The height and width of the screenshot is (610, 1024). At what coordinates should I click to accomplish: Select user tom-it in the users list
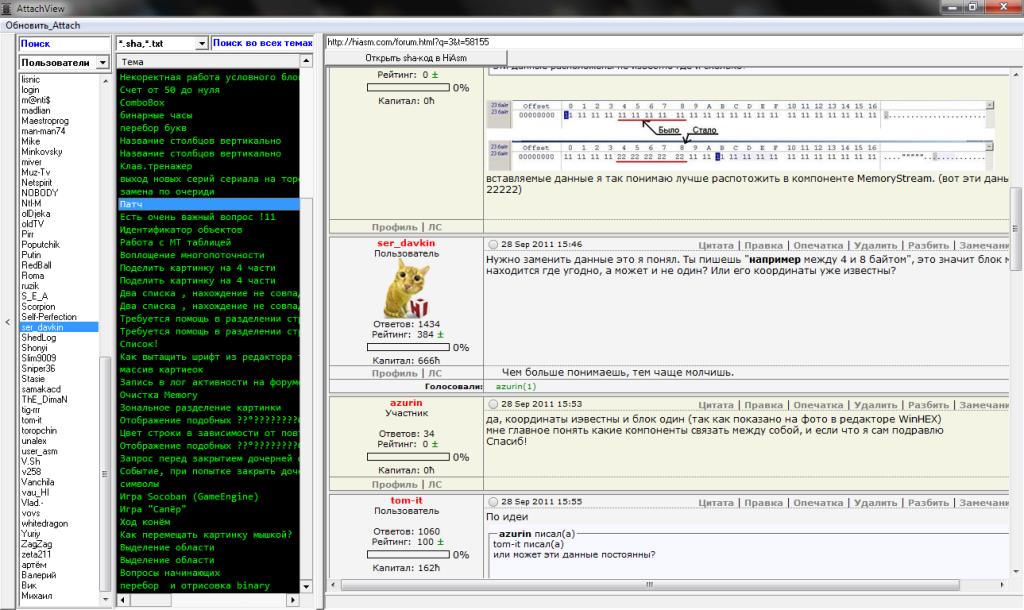[x=31, y=421]
